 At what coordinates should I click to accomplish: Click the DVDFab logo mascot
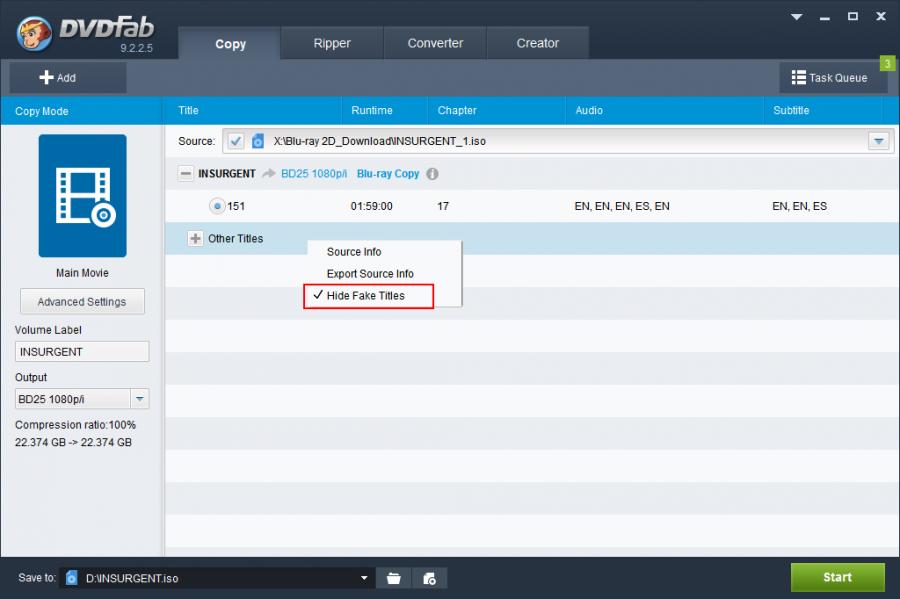34,33
